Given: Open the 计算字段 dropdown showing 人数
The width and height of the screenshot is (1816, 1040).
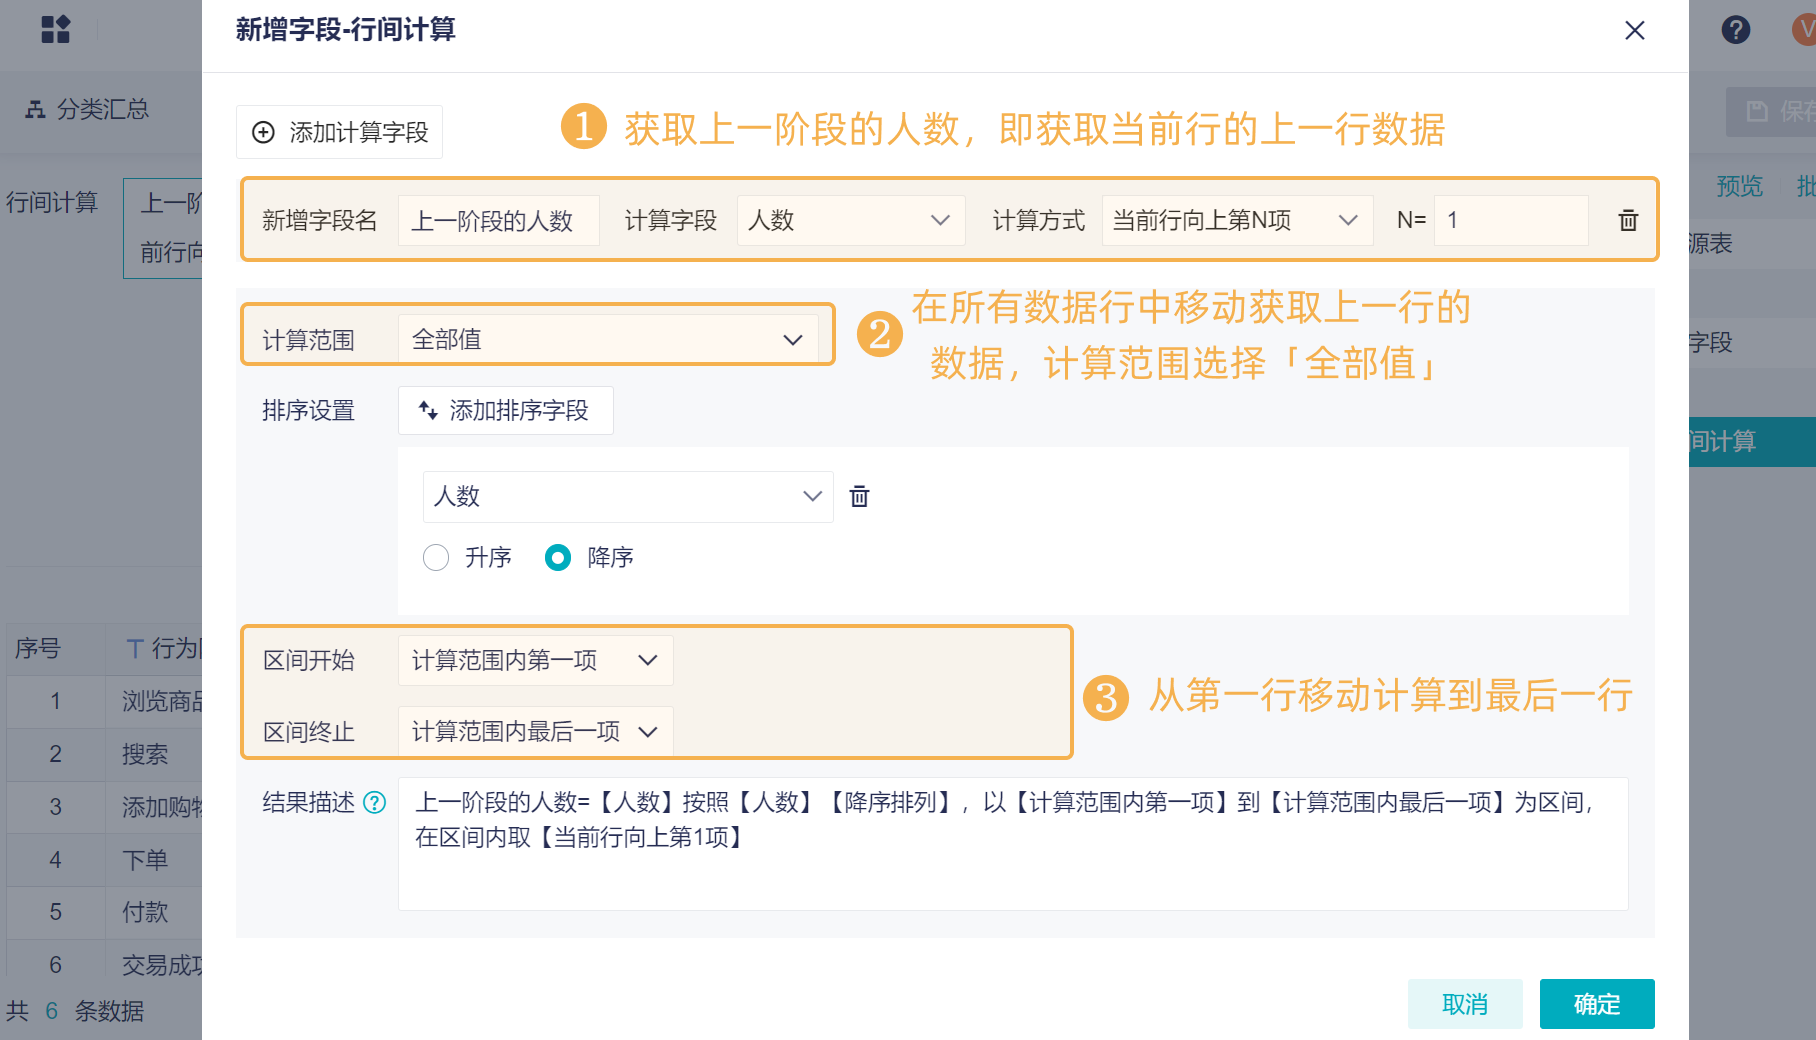Looking at the screenshot, I should click(850, 220).
